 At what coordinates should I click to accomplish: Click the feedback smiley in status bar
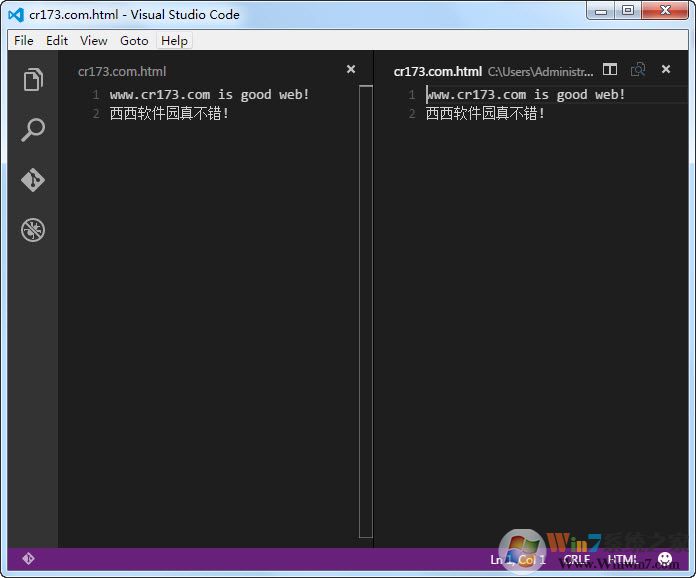(x=665, y=559)
